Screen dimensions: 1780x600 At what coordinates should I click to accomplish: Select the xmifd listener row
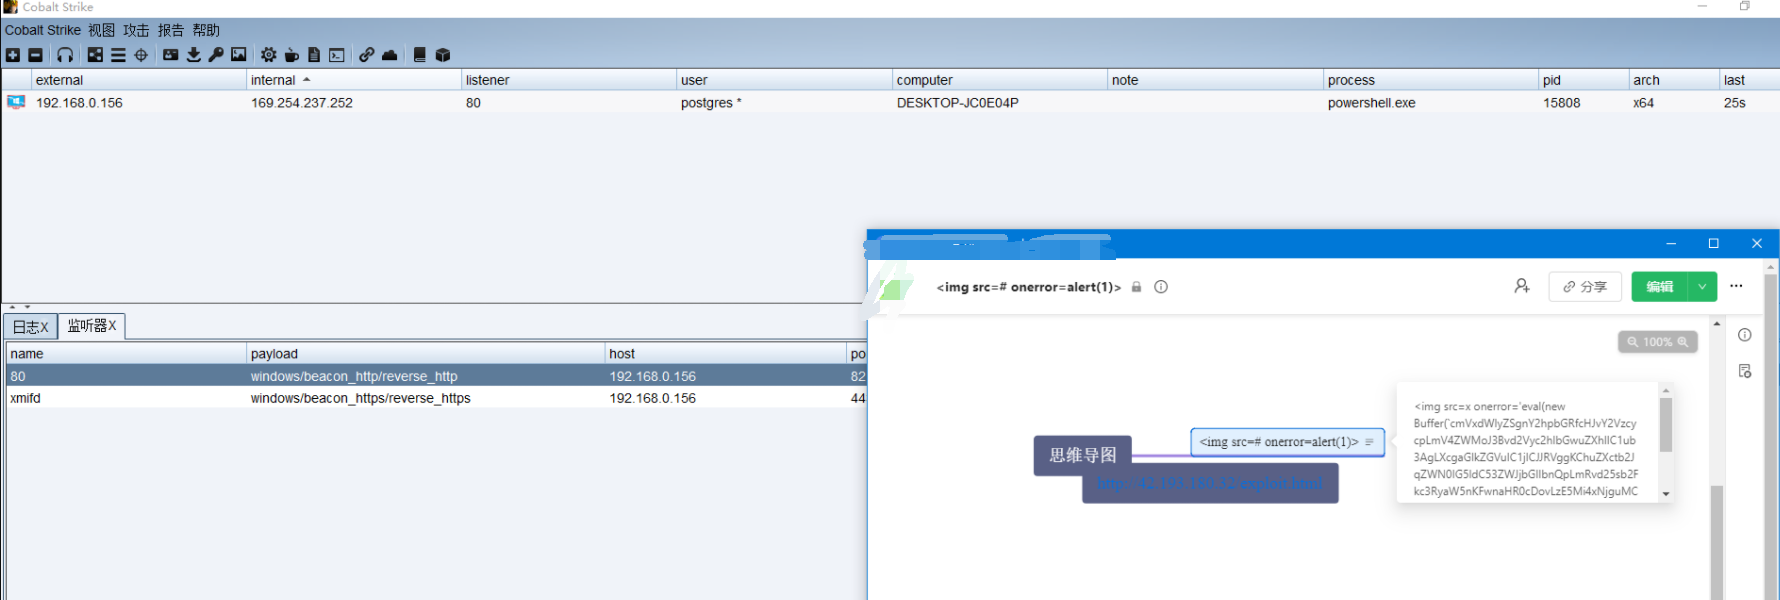[436, 398]
